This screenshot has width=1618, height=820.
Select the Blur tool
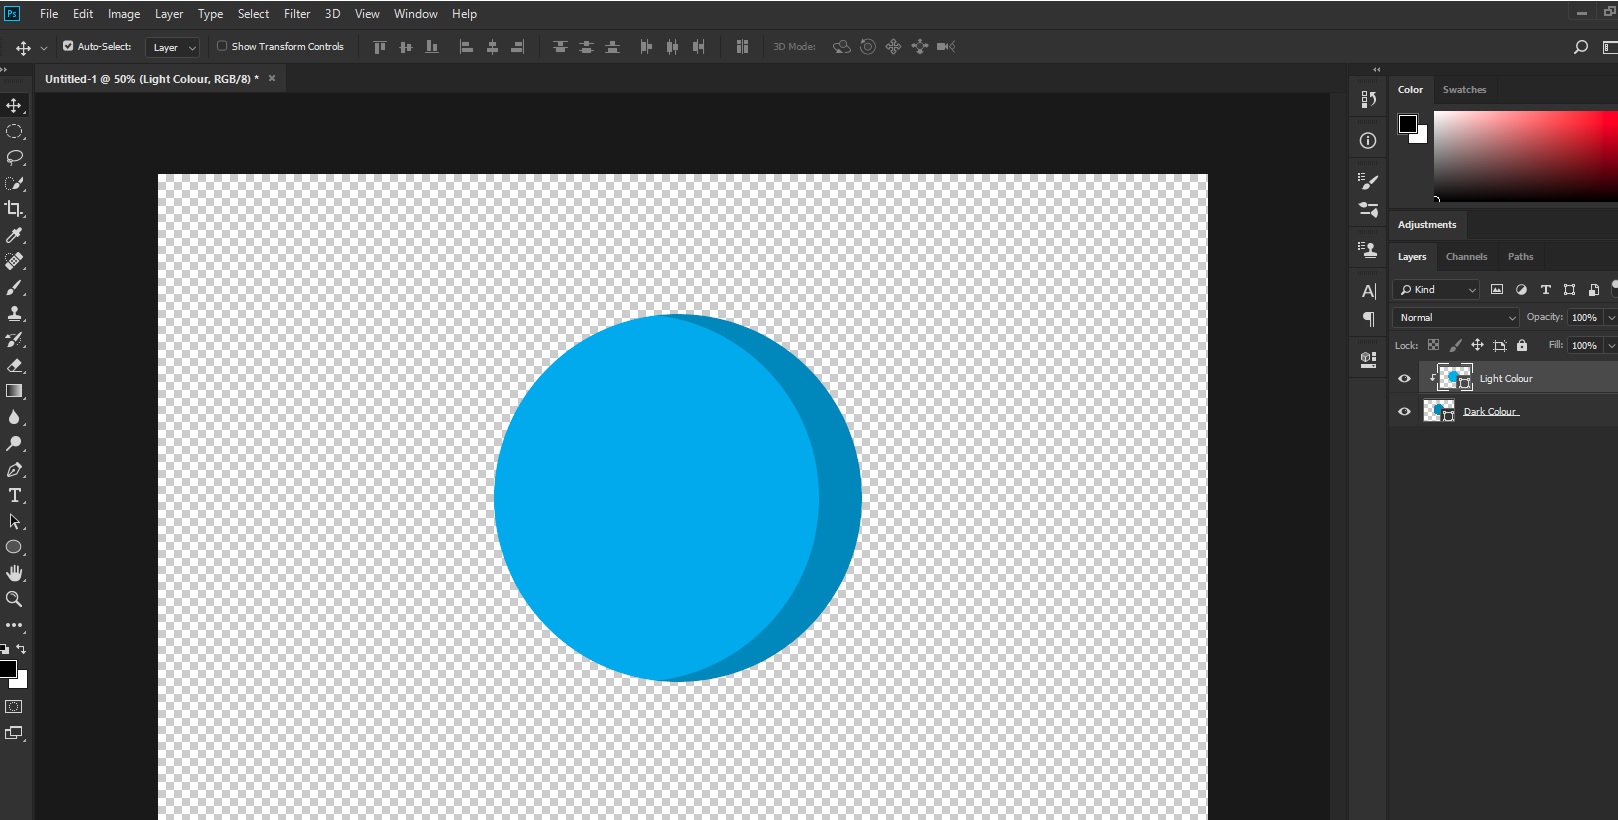tap(14, 417)
